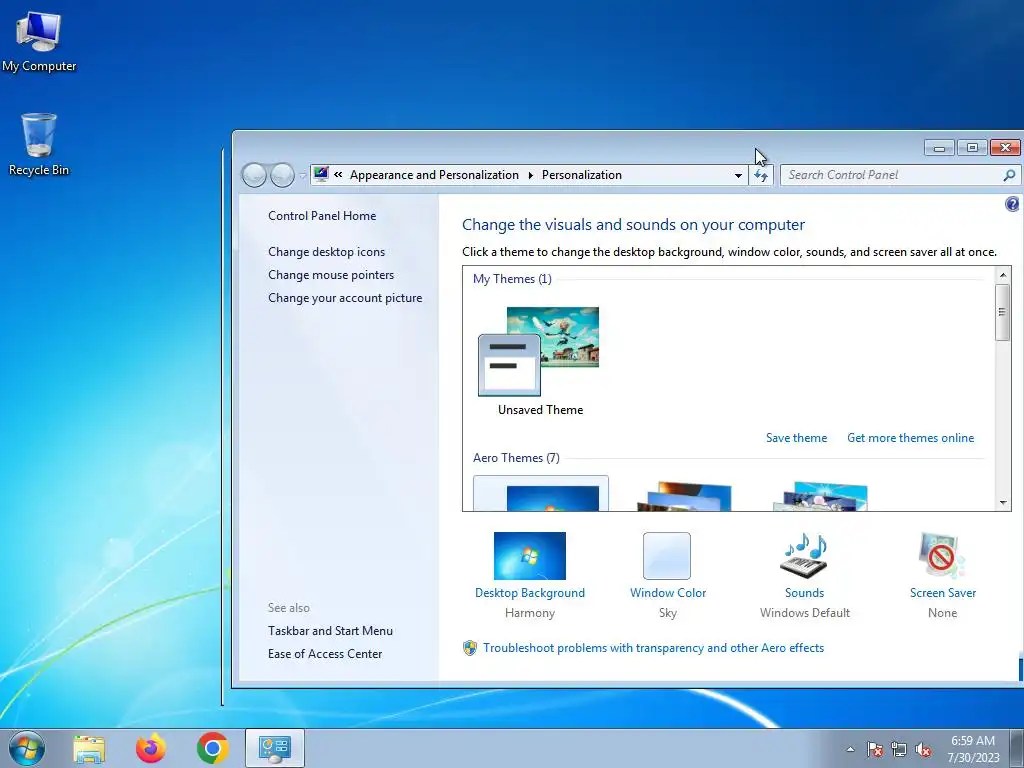Viewport: 1024px width, 768px height.
Task: Click the My Themes (1) header
Action: (x=512, y=279)
